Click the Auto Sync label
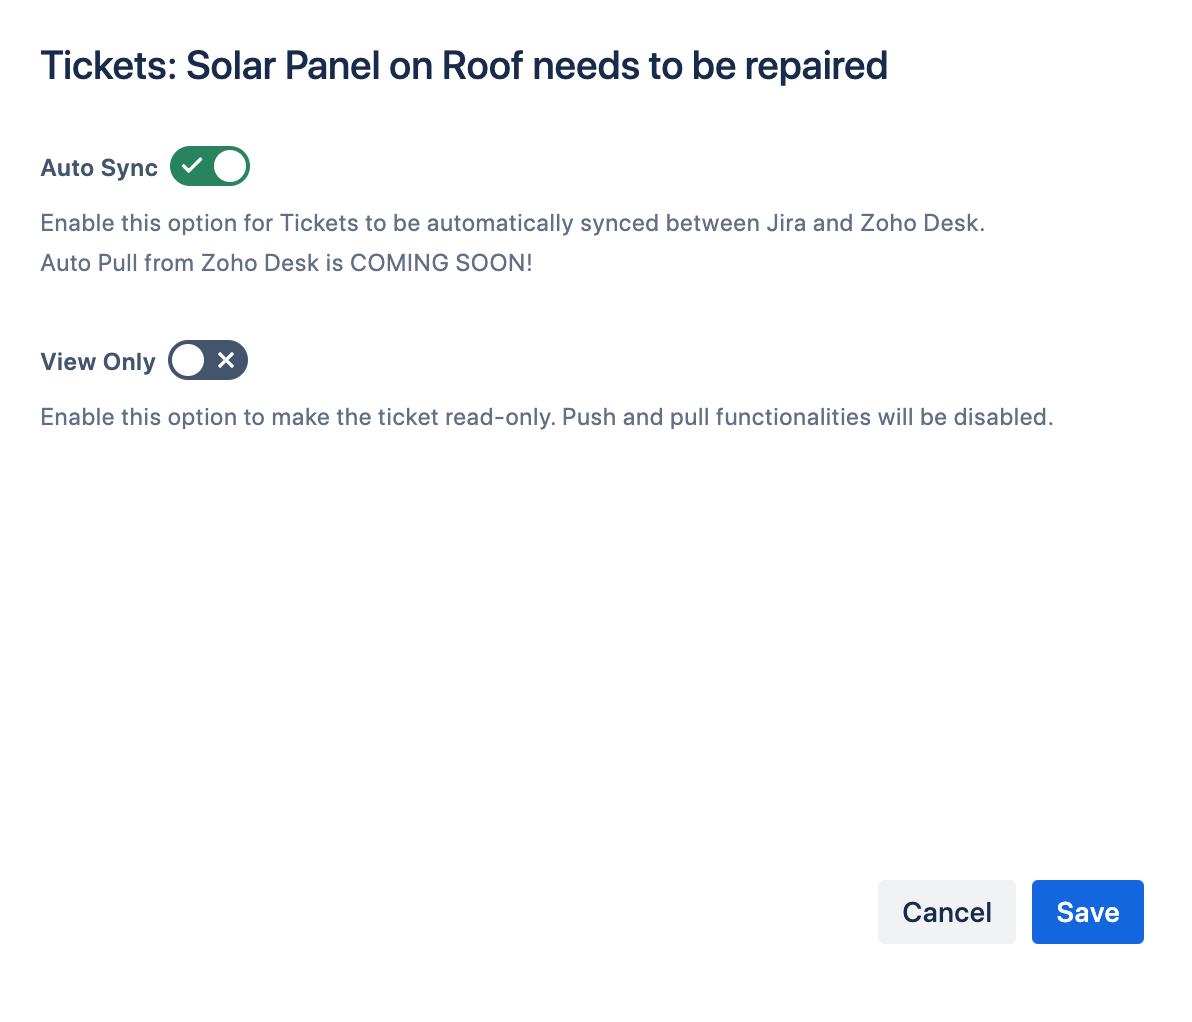 99,168
